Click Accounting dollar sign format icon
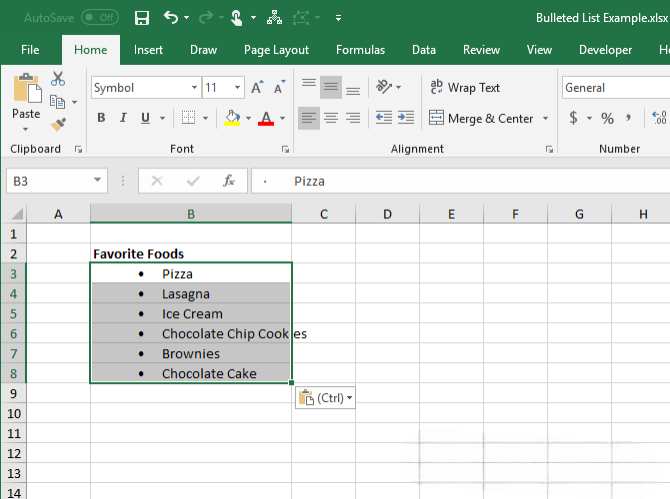670x499 pixels. click(x=573, y=117)
